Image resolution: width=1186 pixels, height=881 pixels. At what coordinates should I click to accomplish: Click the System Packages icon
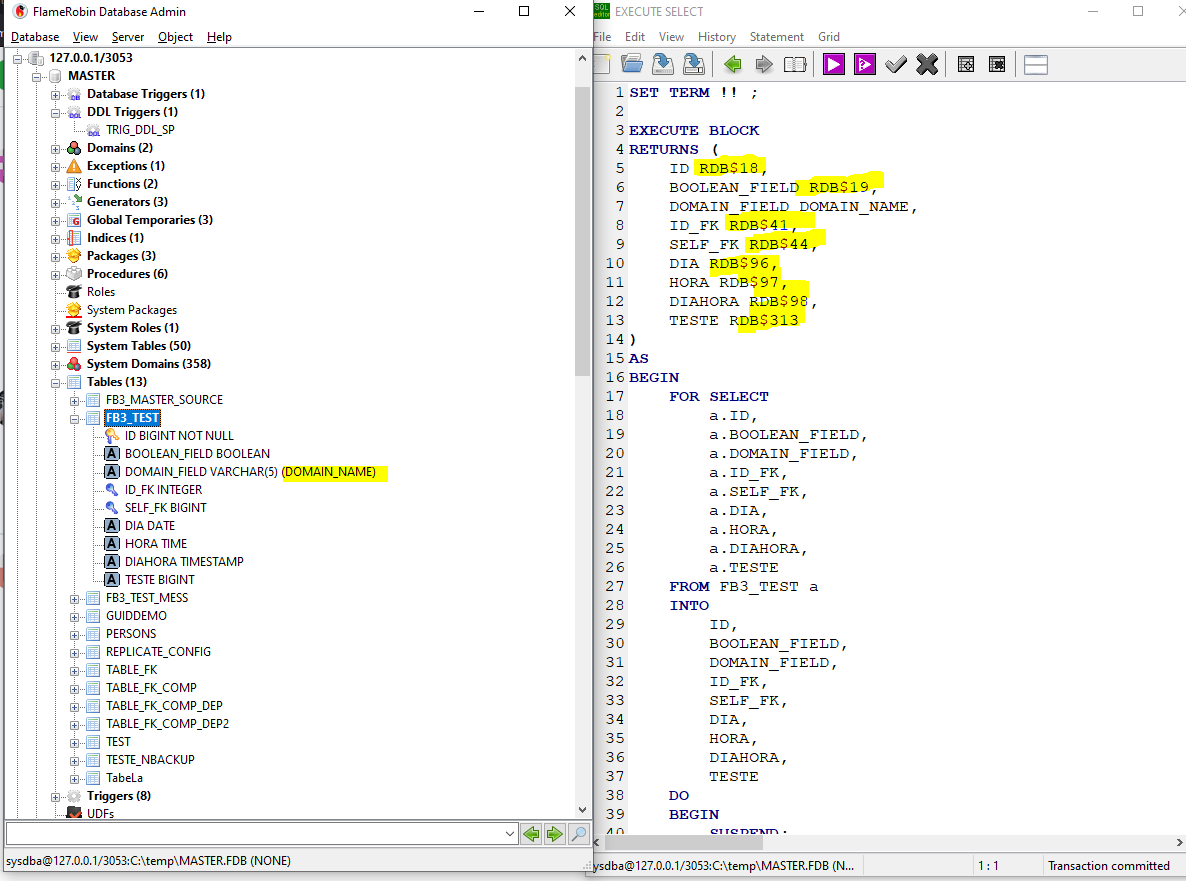pyautogui.click(x=74, y=310)
